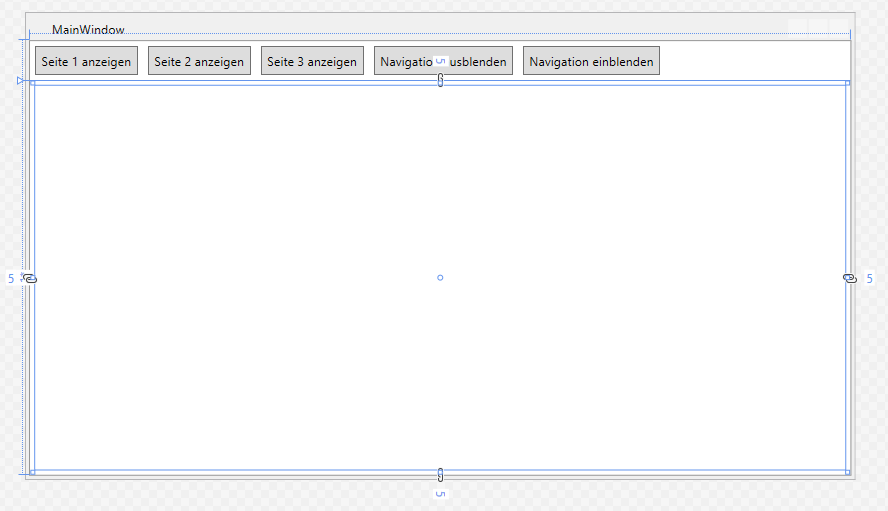Select the 'Seite 3 anzeigen' button
Viewport: 888px width, 511px height.
coord(312,61)
